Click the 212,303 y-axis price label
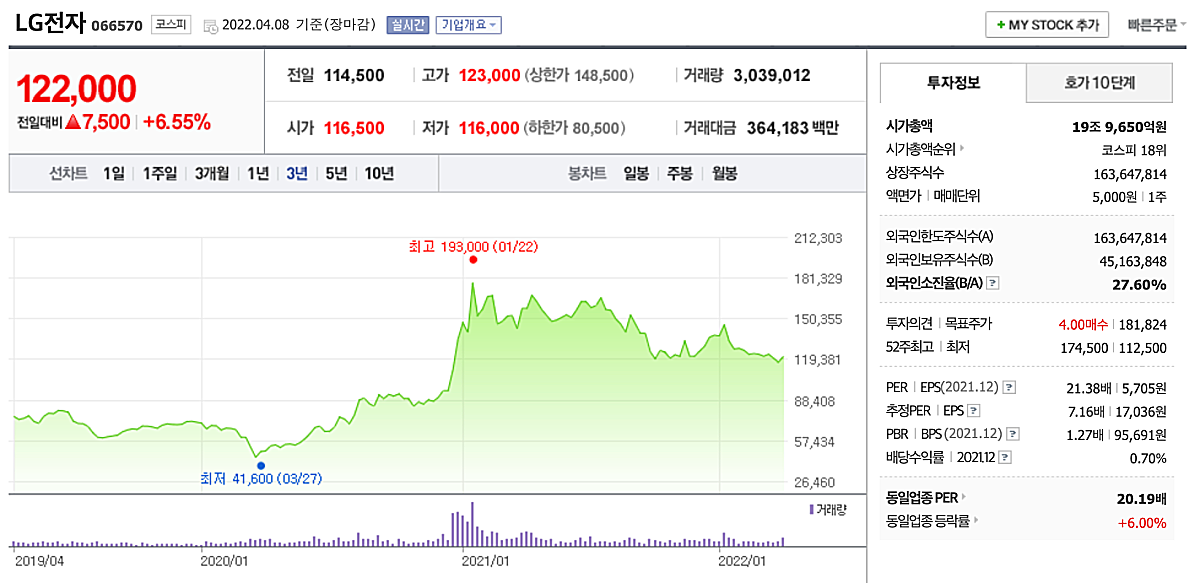1200x583 pixels. (x=818, y=238)
